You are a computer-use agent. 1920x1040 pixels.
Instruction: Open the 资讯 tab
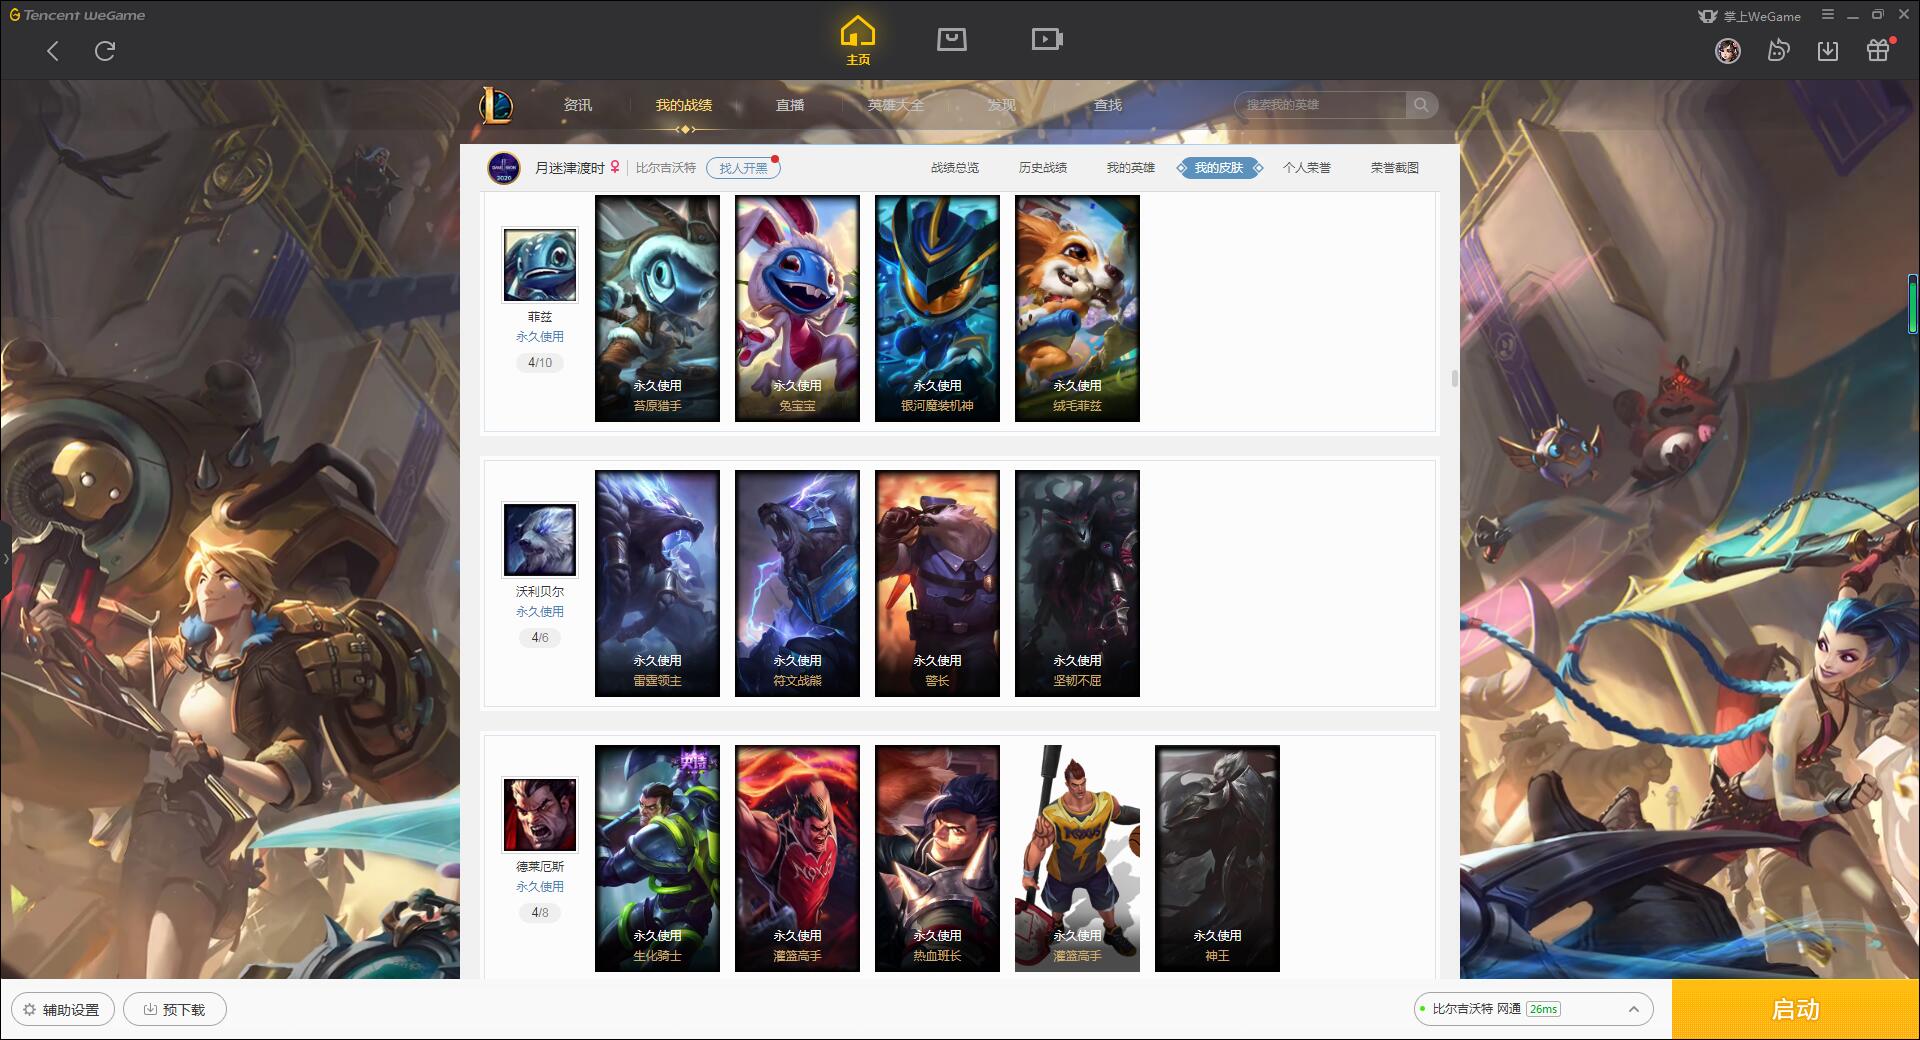577,105
